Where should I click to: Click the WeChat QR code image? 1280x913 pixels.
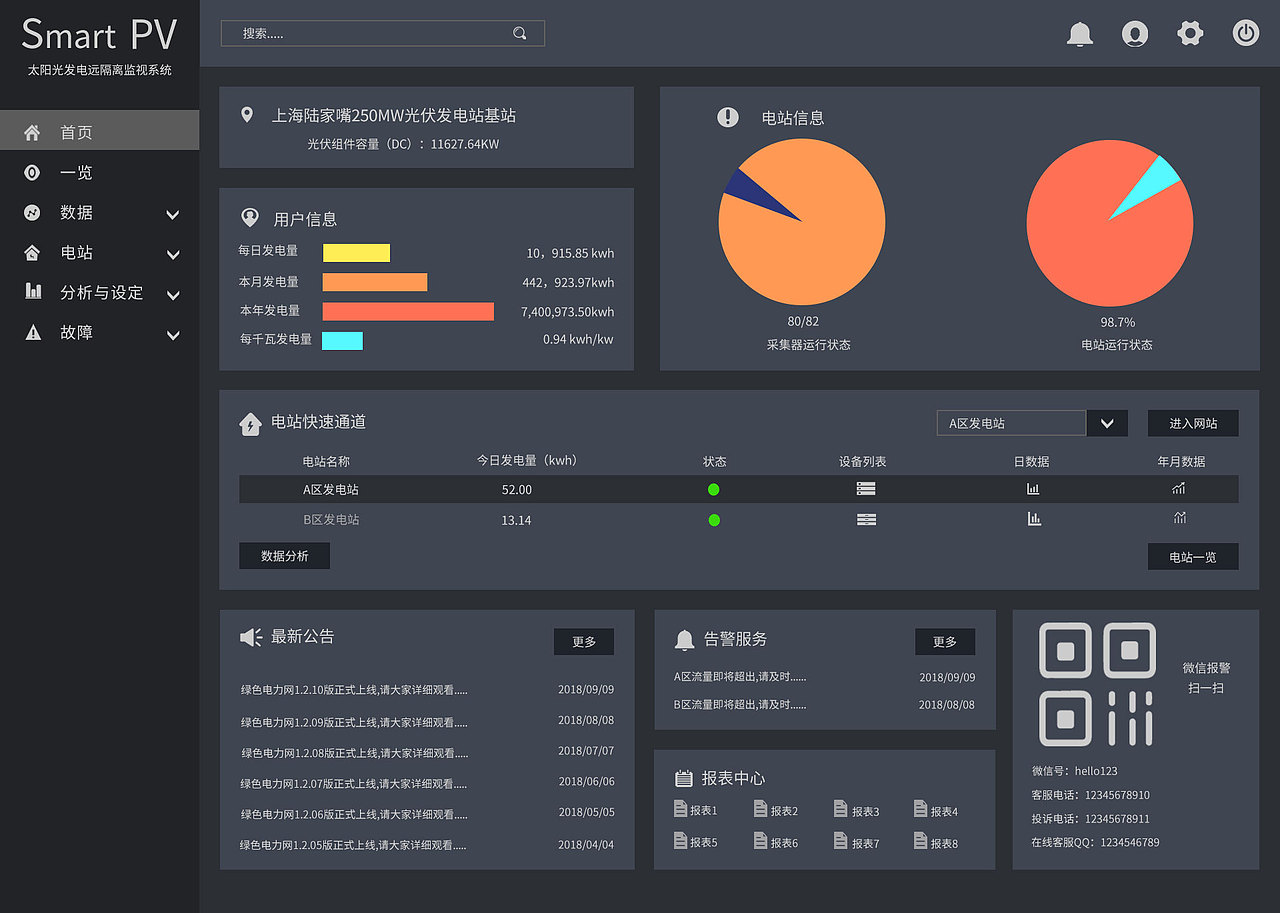pos(1097,684)
